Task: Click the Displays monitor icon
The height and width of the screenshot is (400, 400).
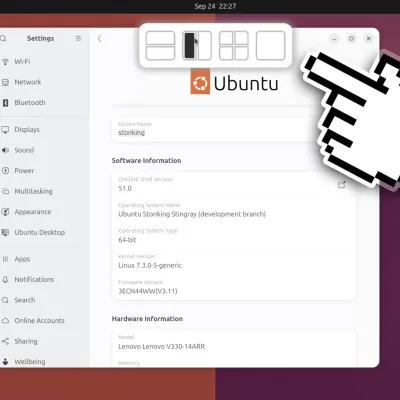Action: point(5,130)
